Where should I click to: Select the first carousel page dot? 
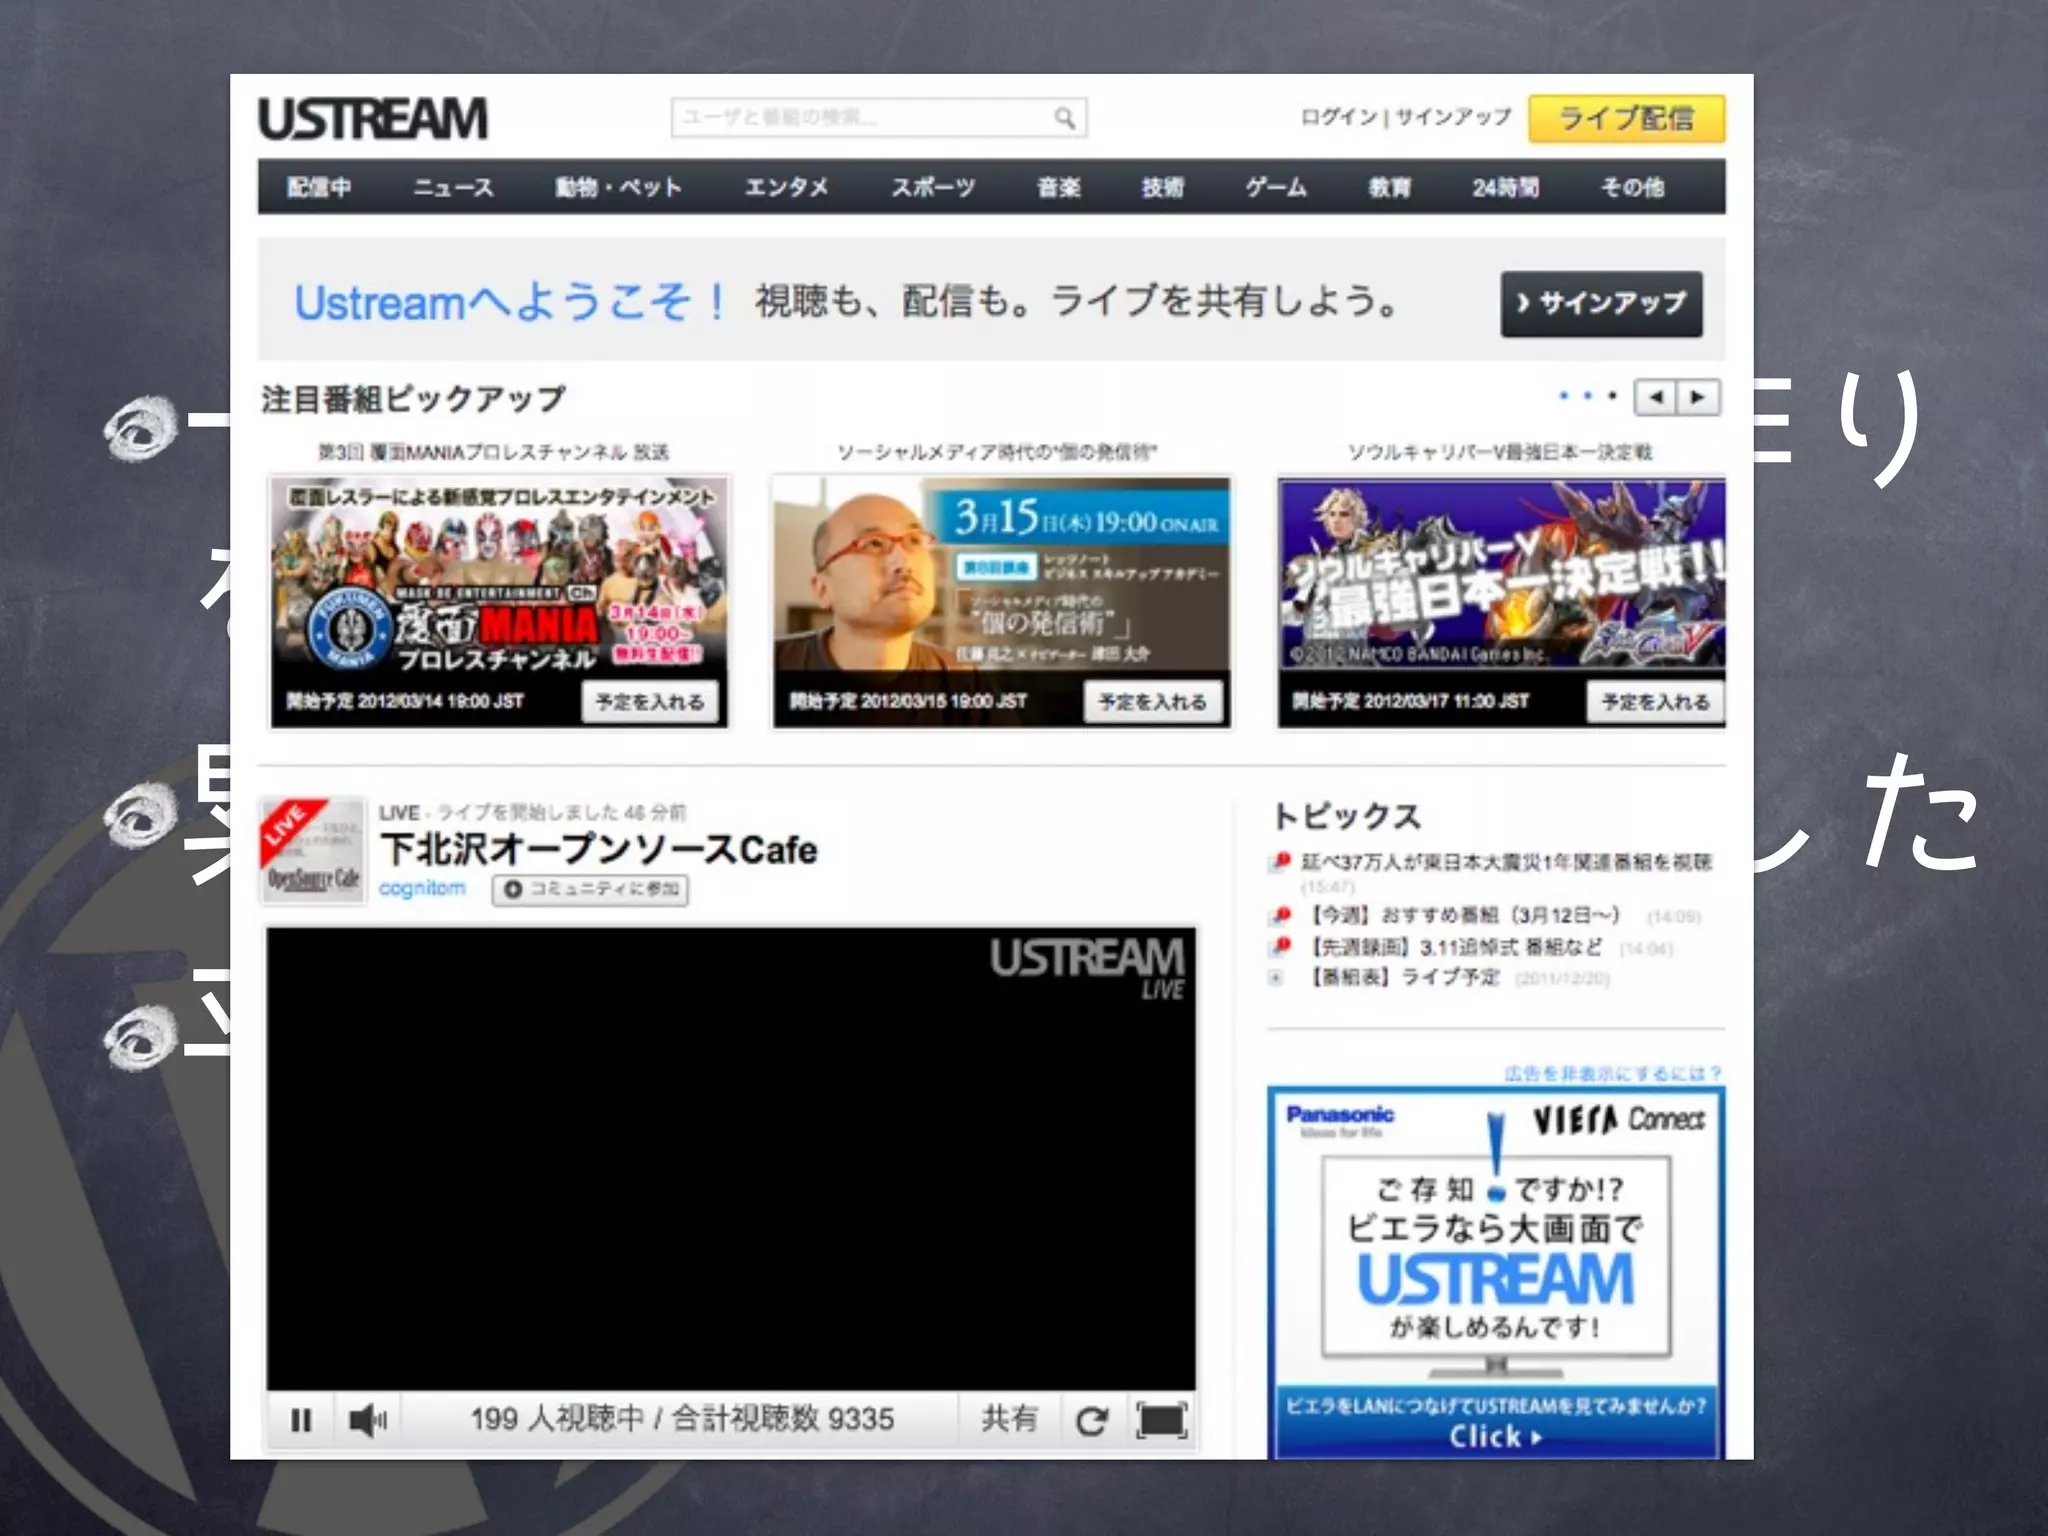[x=1564, y=396]
